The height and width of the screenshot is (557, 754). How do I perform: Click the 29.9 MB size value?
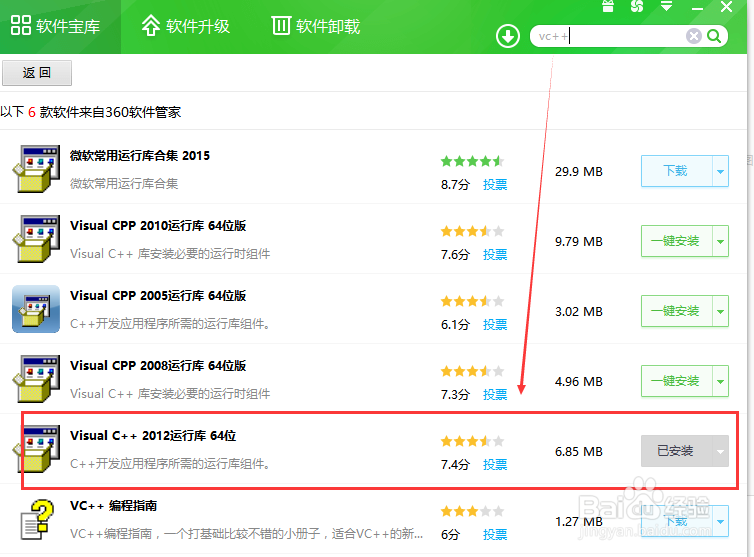click(578, 172)
